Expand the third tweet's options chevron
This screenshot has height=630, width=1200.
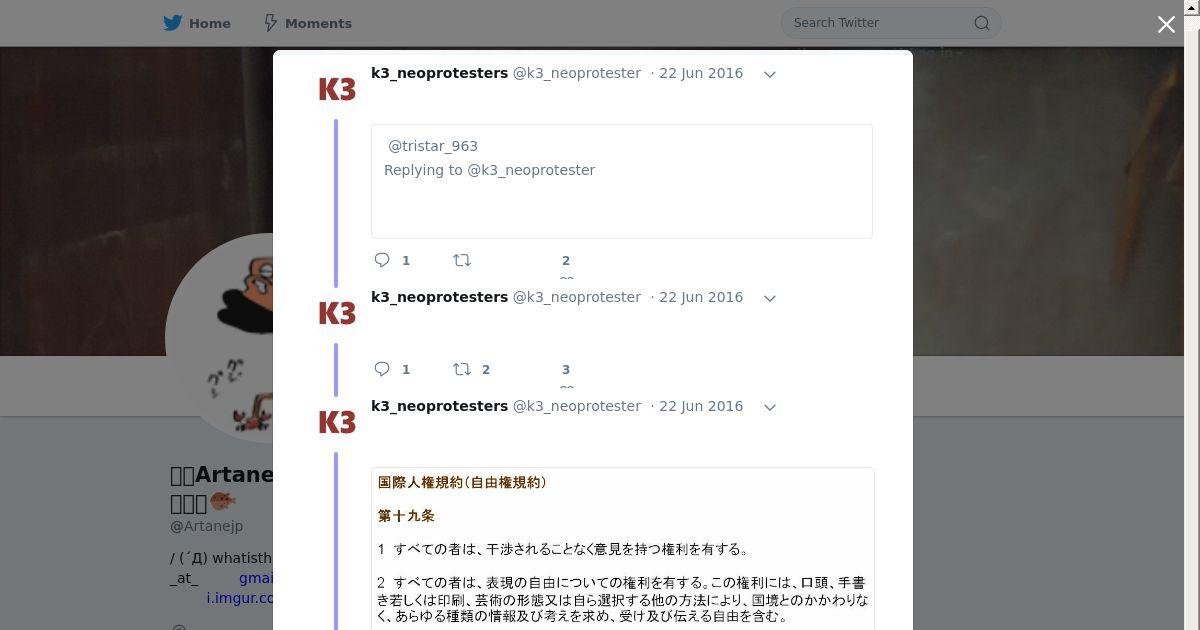click(770, 407)
